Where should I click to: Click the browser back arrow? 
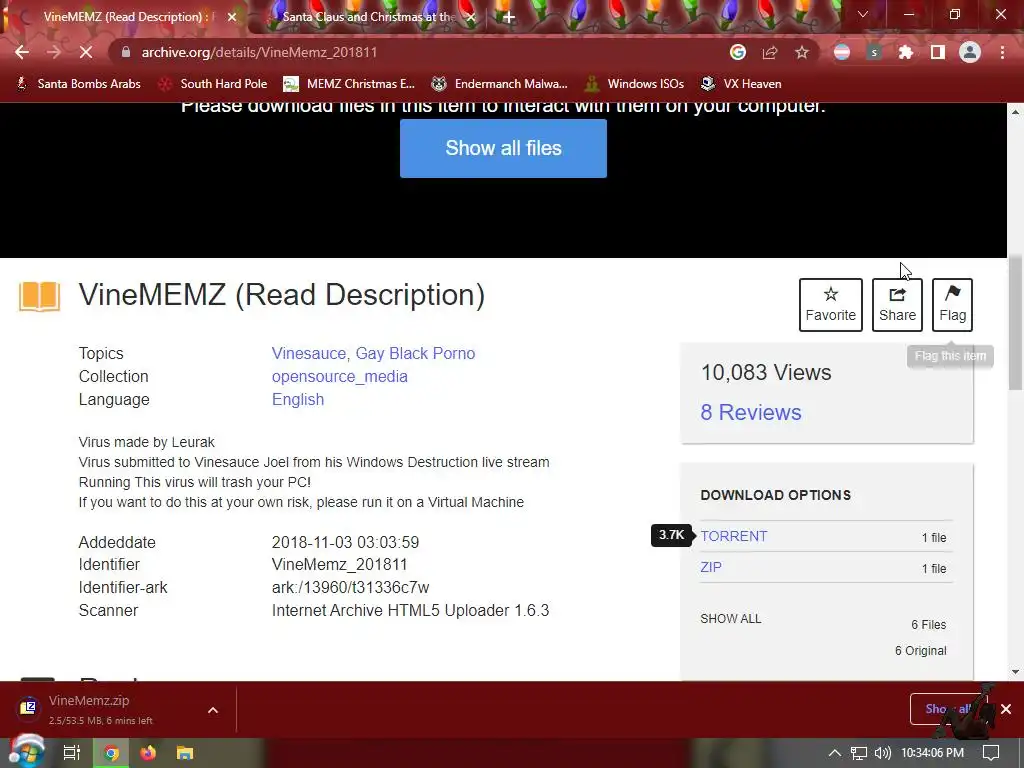point(22,52)
